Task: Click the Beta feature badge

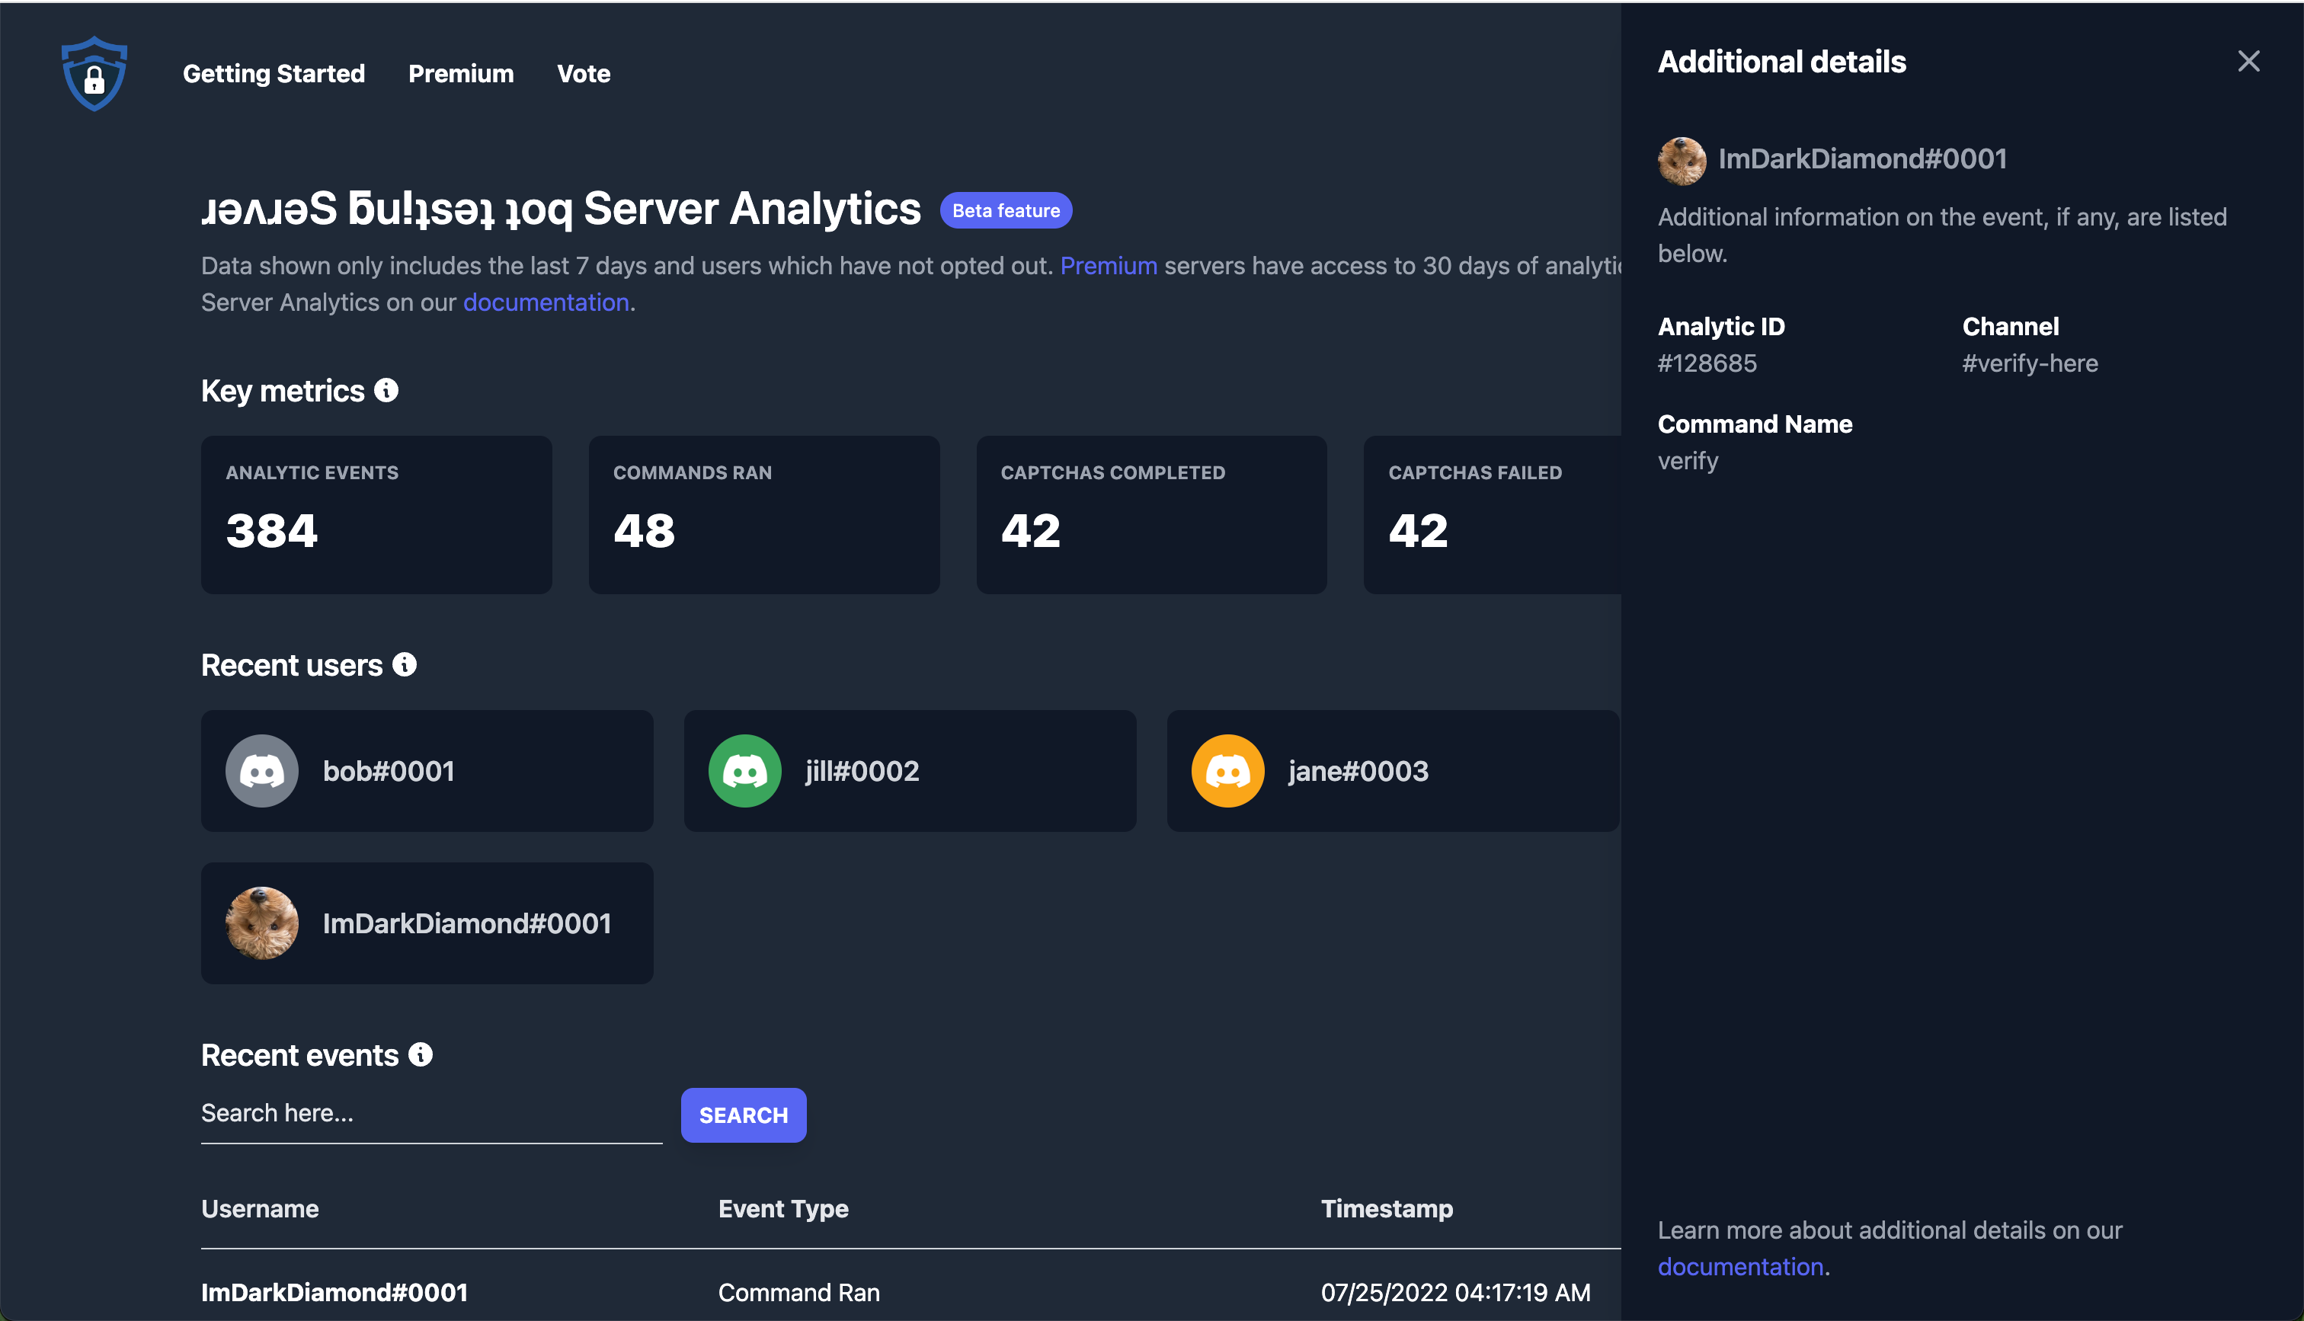Action: [1005, 210]
